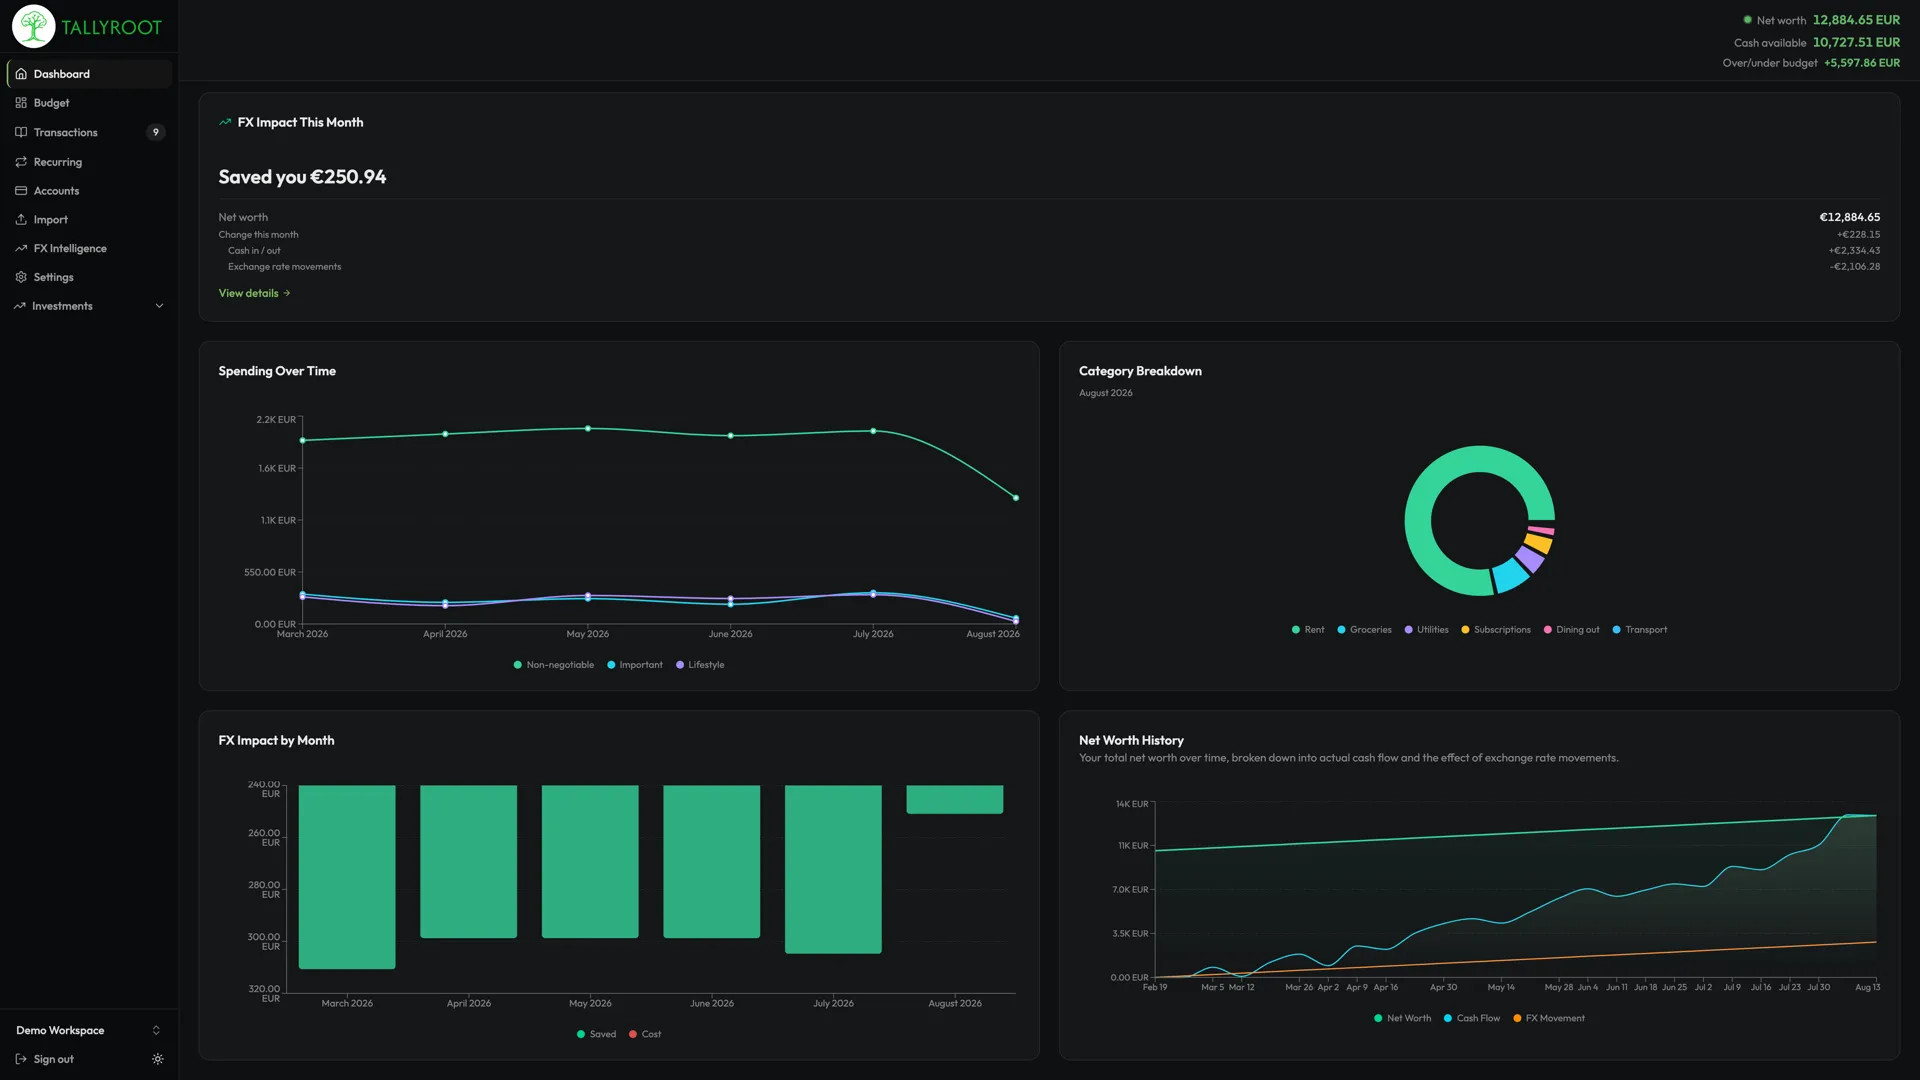The width and height of the screenshot is (1920, 1080).
Task: Click the Transactions book icon
Action: click(21, 132)
